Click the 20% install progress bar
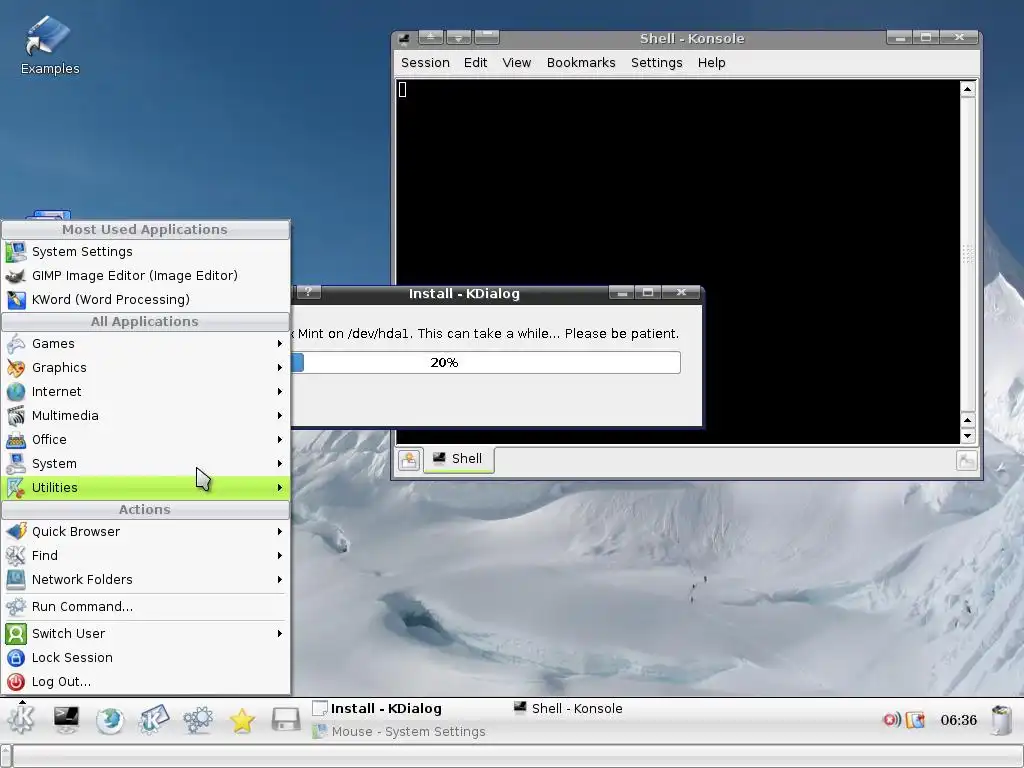Image resolution: width=1024 pixels, height=768 pixels. click(485, 362)
